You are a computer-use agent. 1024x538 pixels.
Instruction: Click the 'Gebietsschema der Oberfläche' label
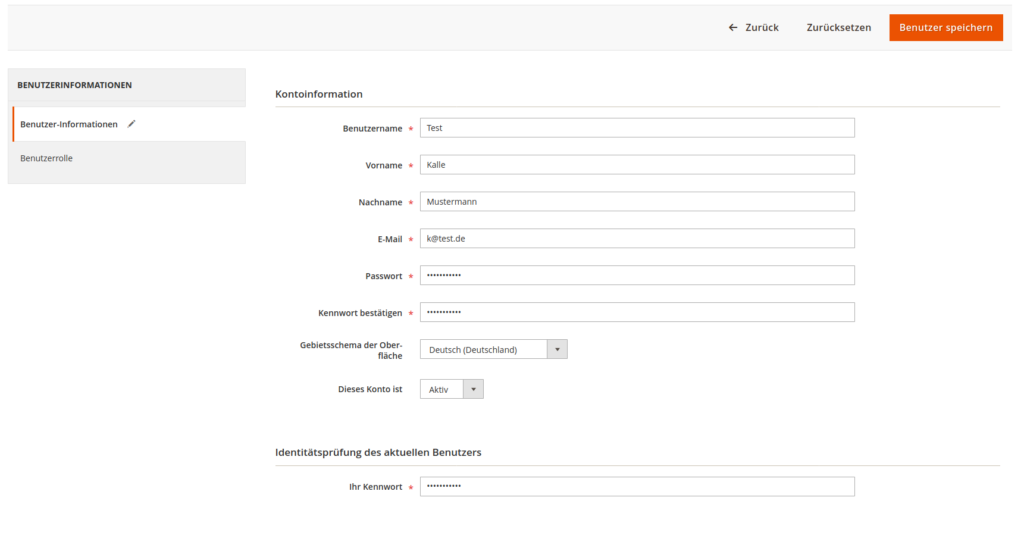click(351, 349)
